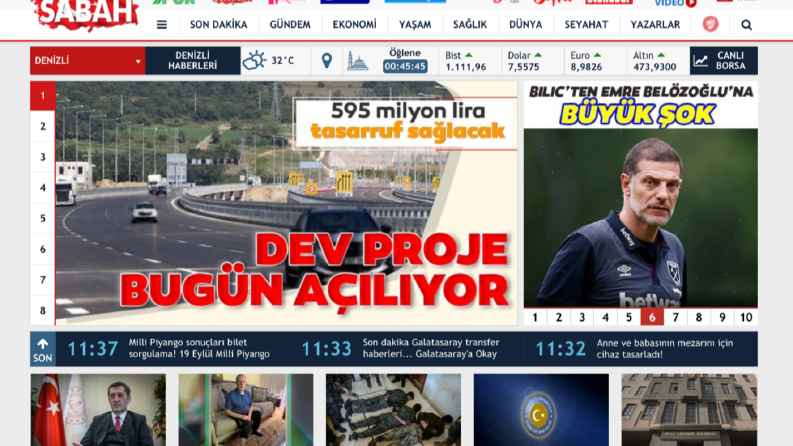This screenshot has height=446, width=793.
Task: Open the minister with Turkish flag thumbnail
Action: pos(98,410)
